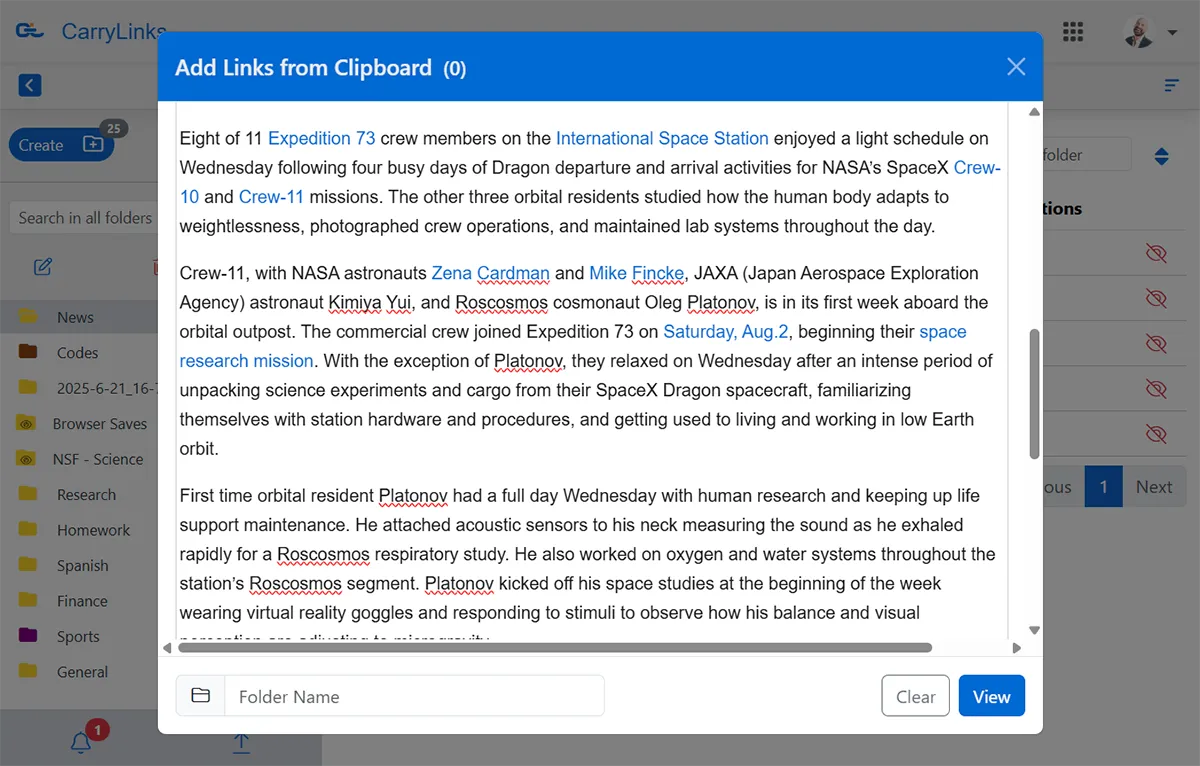Click the CarryLinks logo icon

coord(30,31)
